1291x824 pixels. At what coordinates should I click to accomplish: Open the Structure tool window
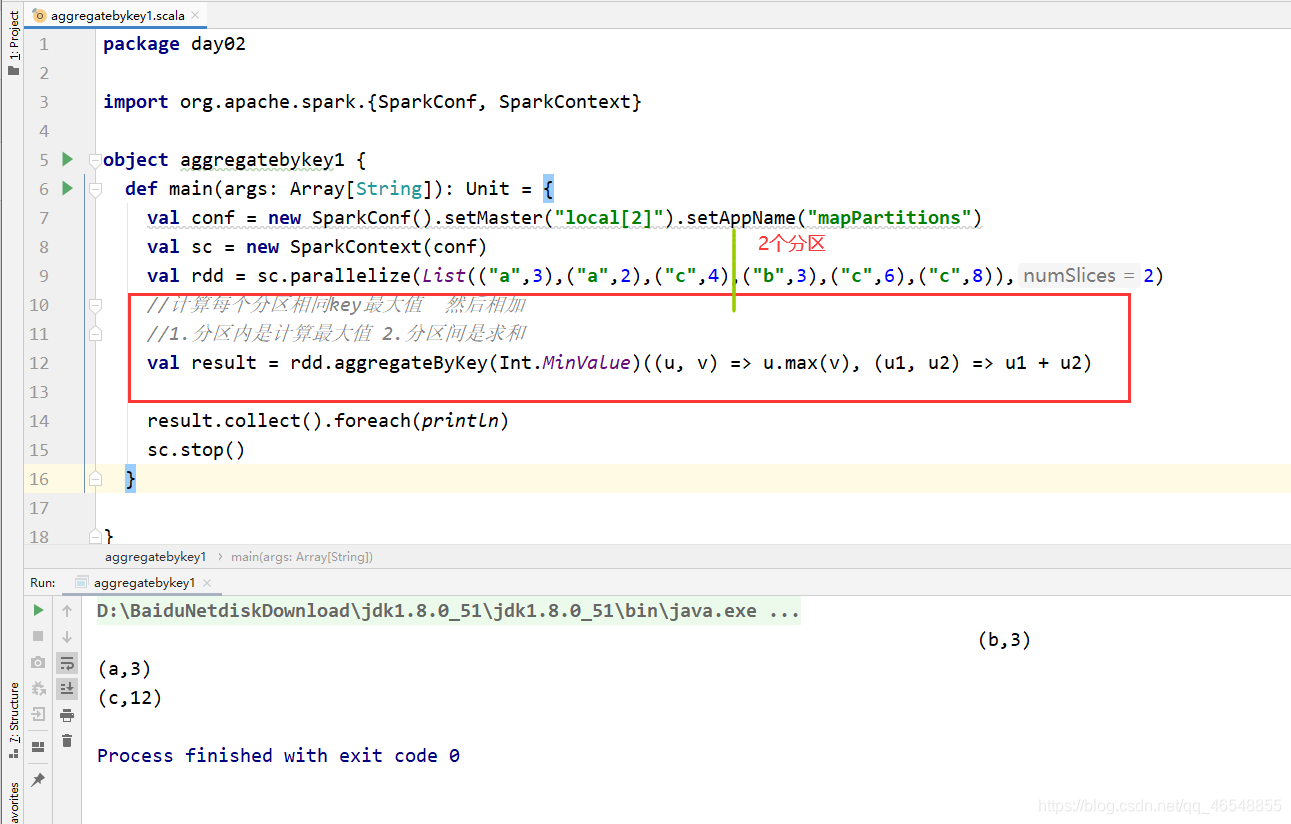13,720
